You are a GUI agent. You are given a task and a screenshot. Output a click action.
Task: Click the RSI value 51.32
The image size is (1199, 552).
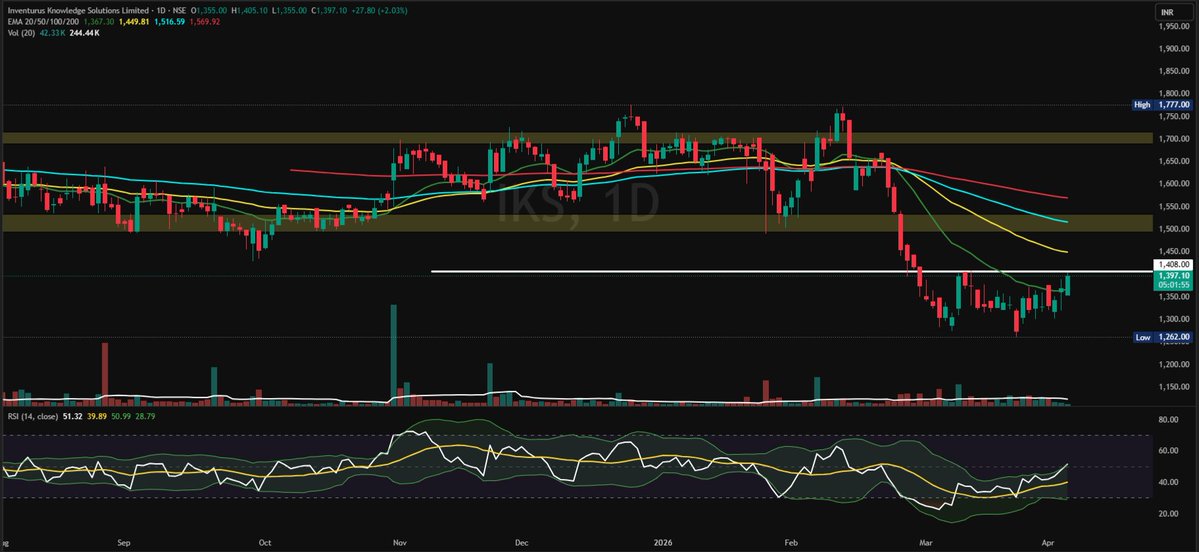(x=73, y=417)
